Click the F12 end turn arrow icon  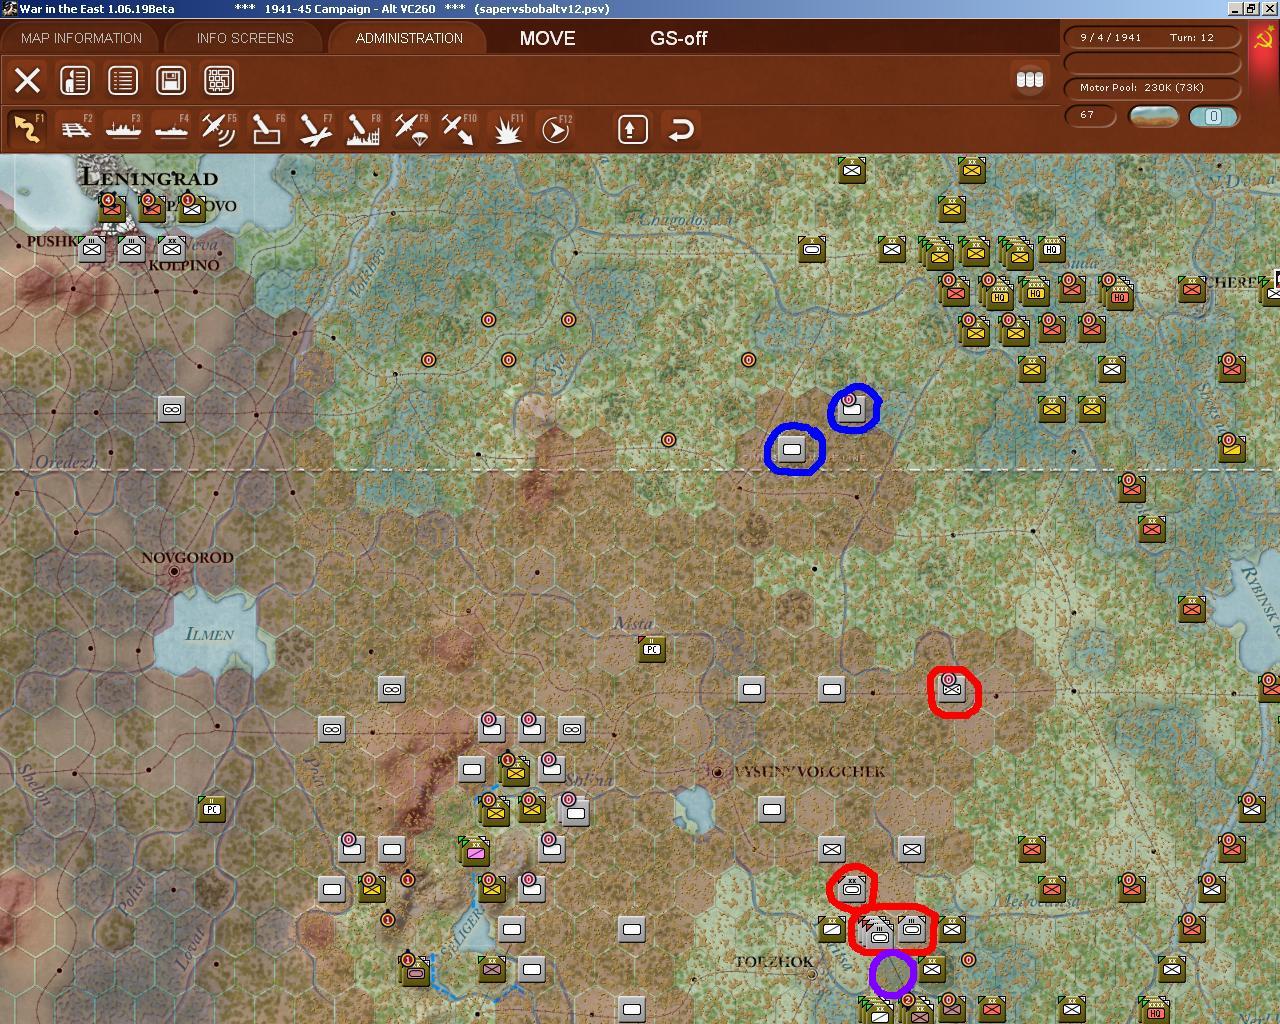click(555, 129)
